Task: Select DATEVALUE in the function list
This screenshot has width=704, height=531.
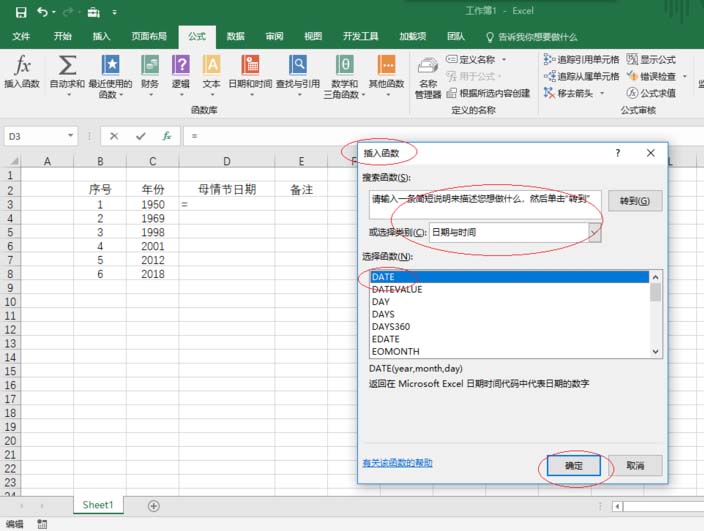Action: click(397, 289)
